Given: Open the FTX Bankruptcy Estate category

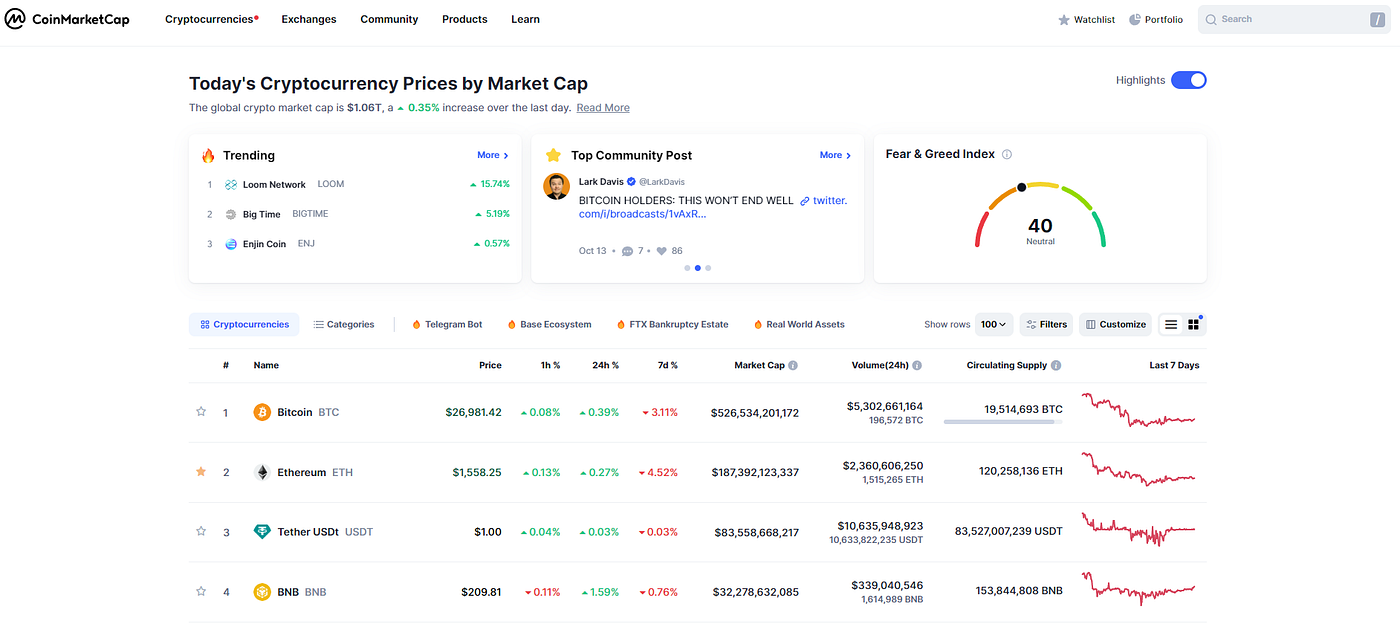Looking at the screenshot, I should click(x=672, y=324).
